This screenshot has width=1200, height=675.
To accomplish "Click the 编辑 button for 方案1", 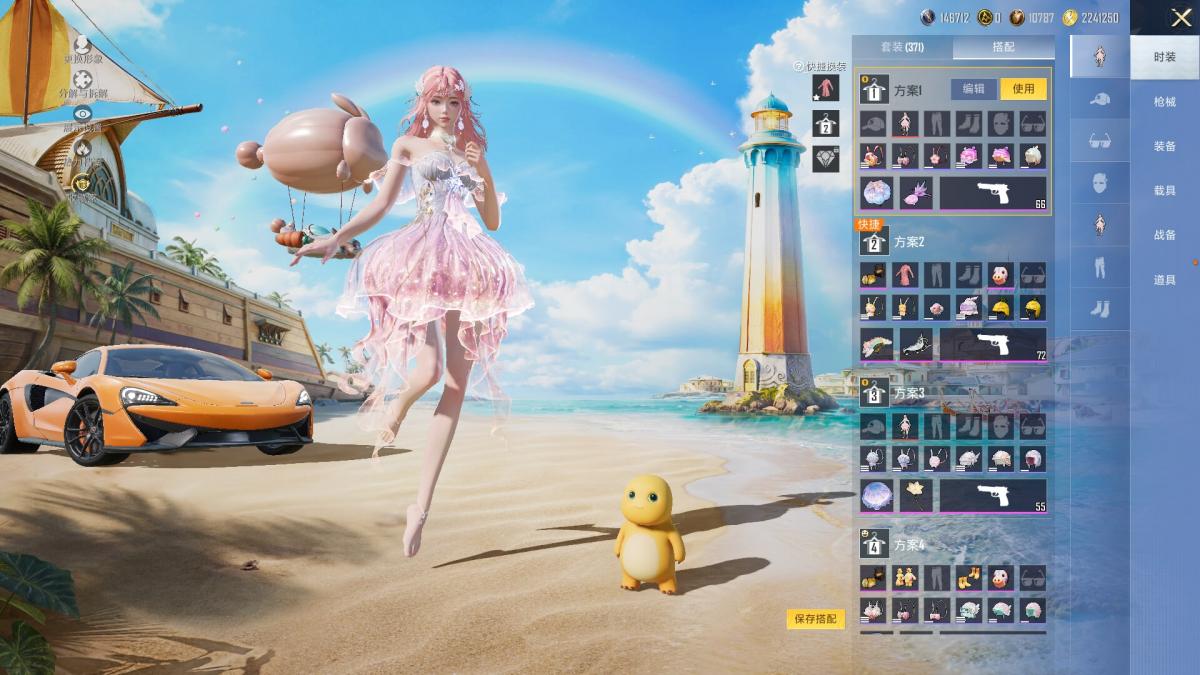I will tap(974, 88).
